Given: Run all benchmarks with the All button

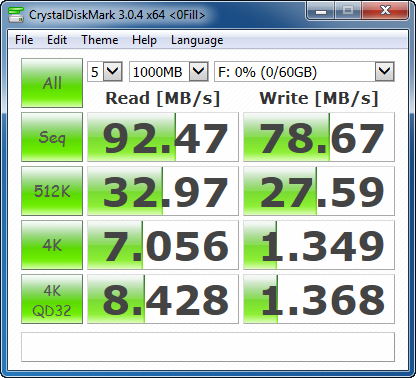Looking at the screenshot, I should [52, 83].
